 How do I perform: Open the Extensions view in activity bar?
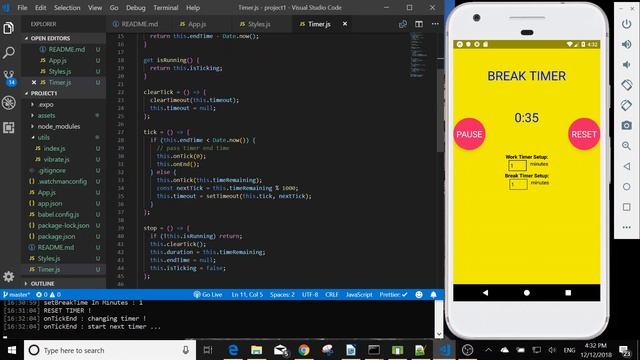pyautogui.click(x=9, y=127)
